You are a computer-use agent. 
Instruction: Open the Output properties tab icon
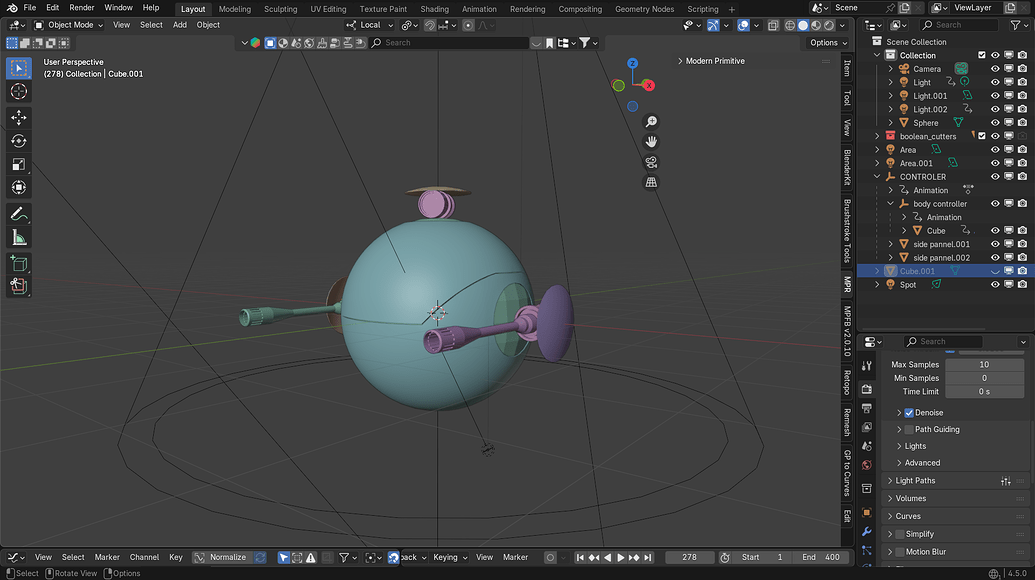pos(867,408)
